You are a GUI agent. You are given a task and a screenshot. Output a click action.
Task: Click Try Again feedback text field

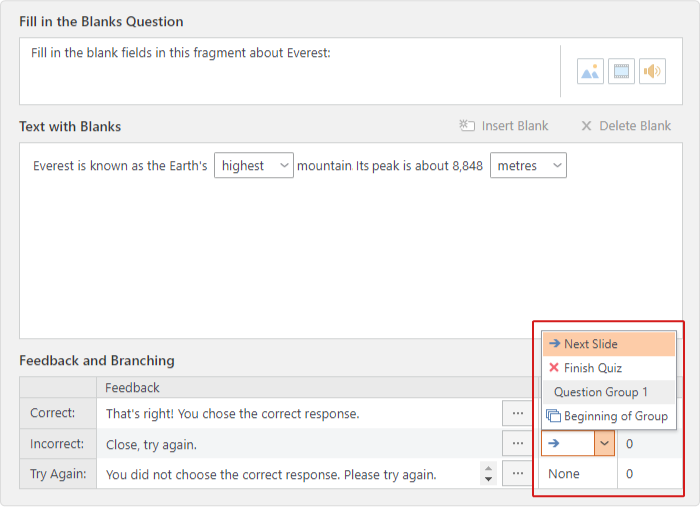[288, 474]
